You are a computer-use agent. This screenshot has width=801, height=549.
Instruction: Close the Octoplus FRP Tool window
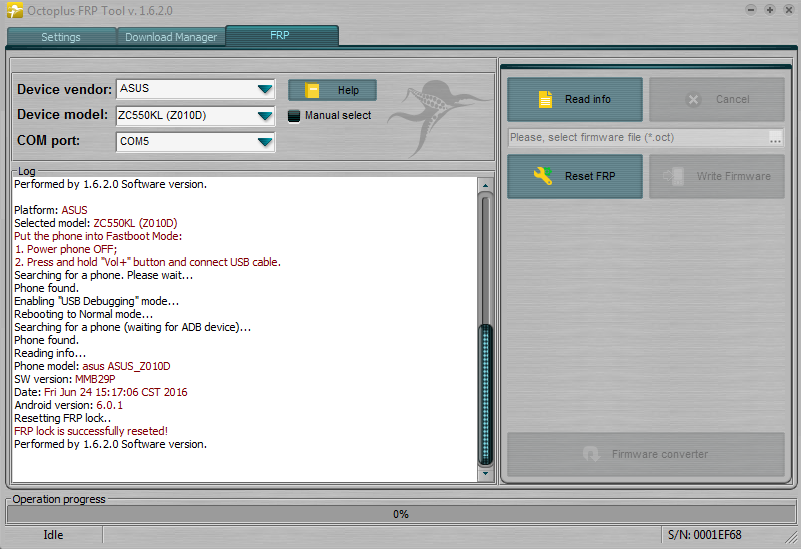[789, 10]
